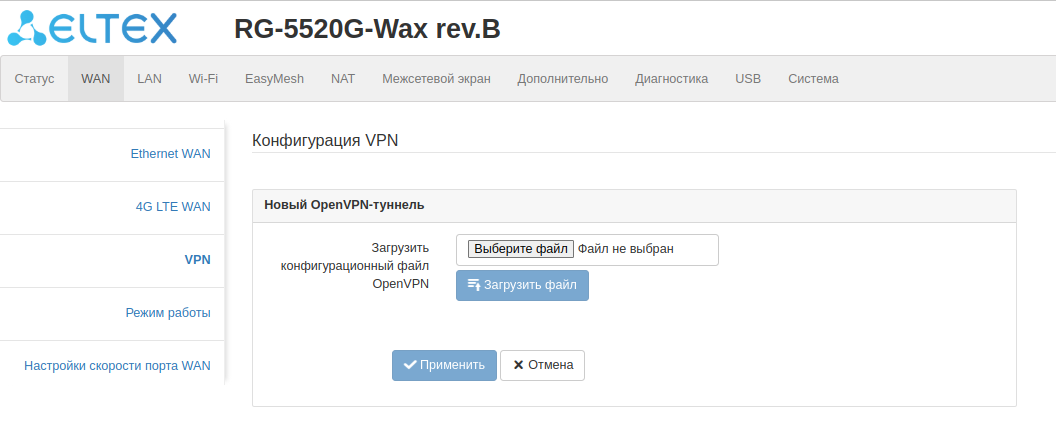Viewport: 1056px width, 433px height.
Task: Open the USB tab
Action: coord(748,79)
